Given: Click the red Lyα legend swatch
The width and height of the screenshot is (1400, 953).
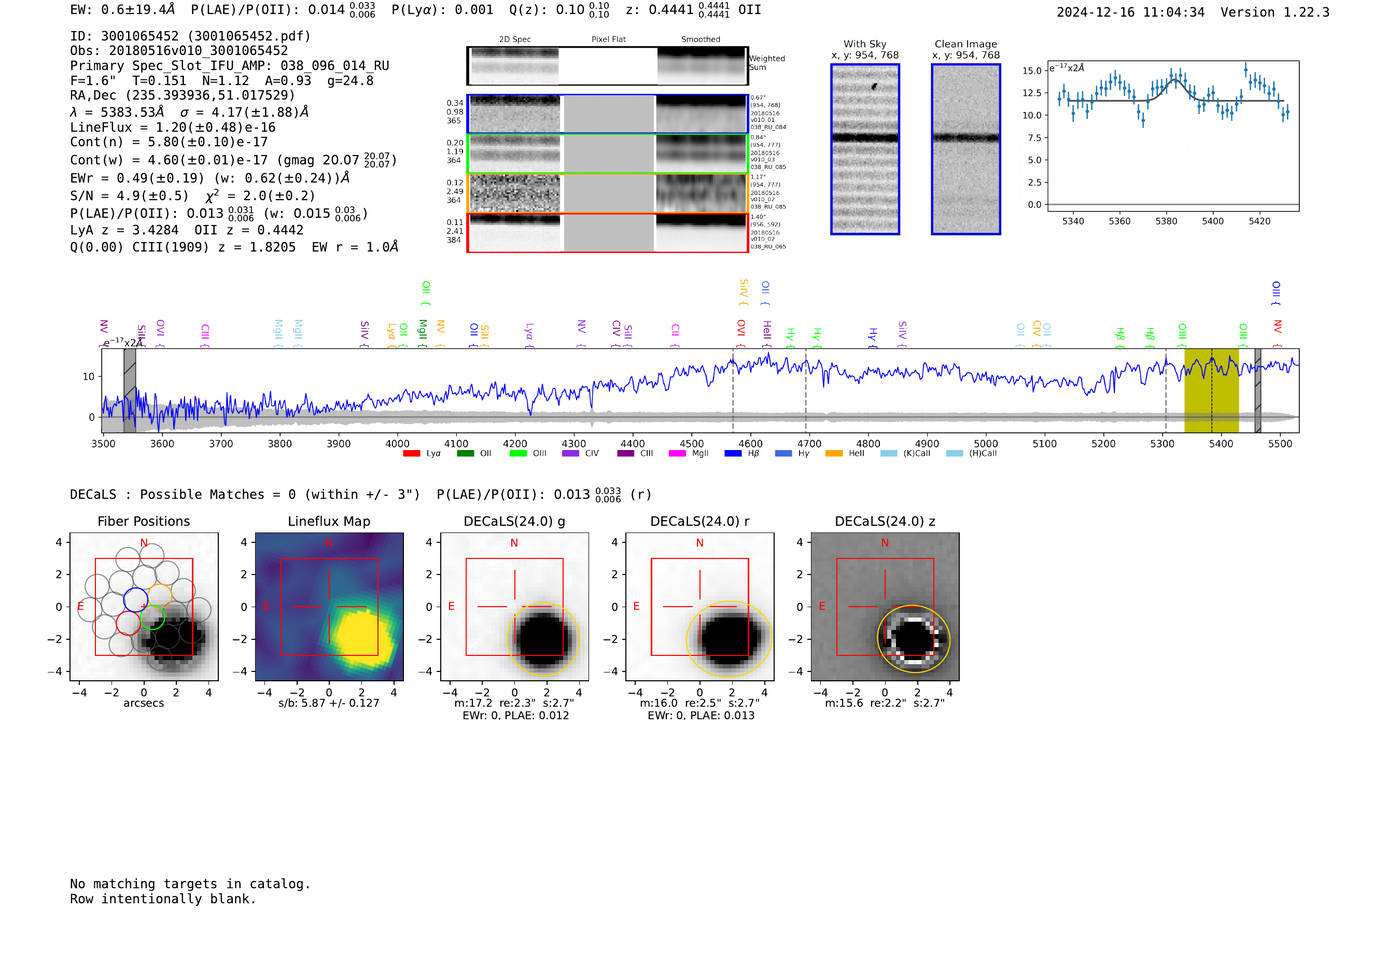Looking at the screenshot, I should (411, 454).
